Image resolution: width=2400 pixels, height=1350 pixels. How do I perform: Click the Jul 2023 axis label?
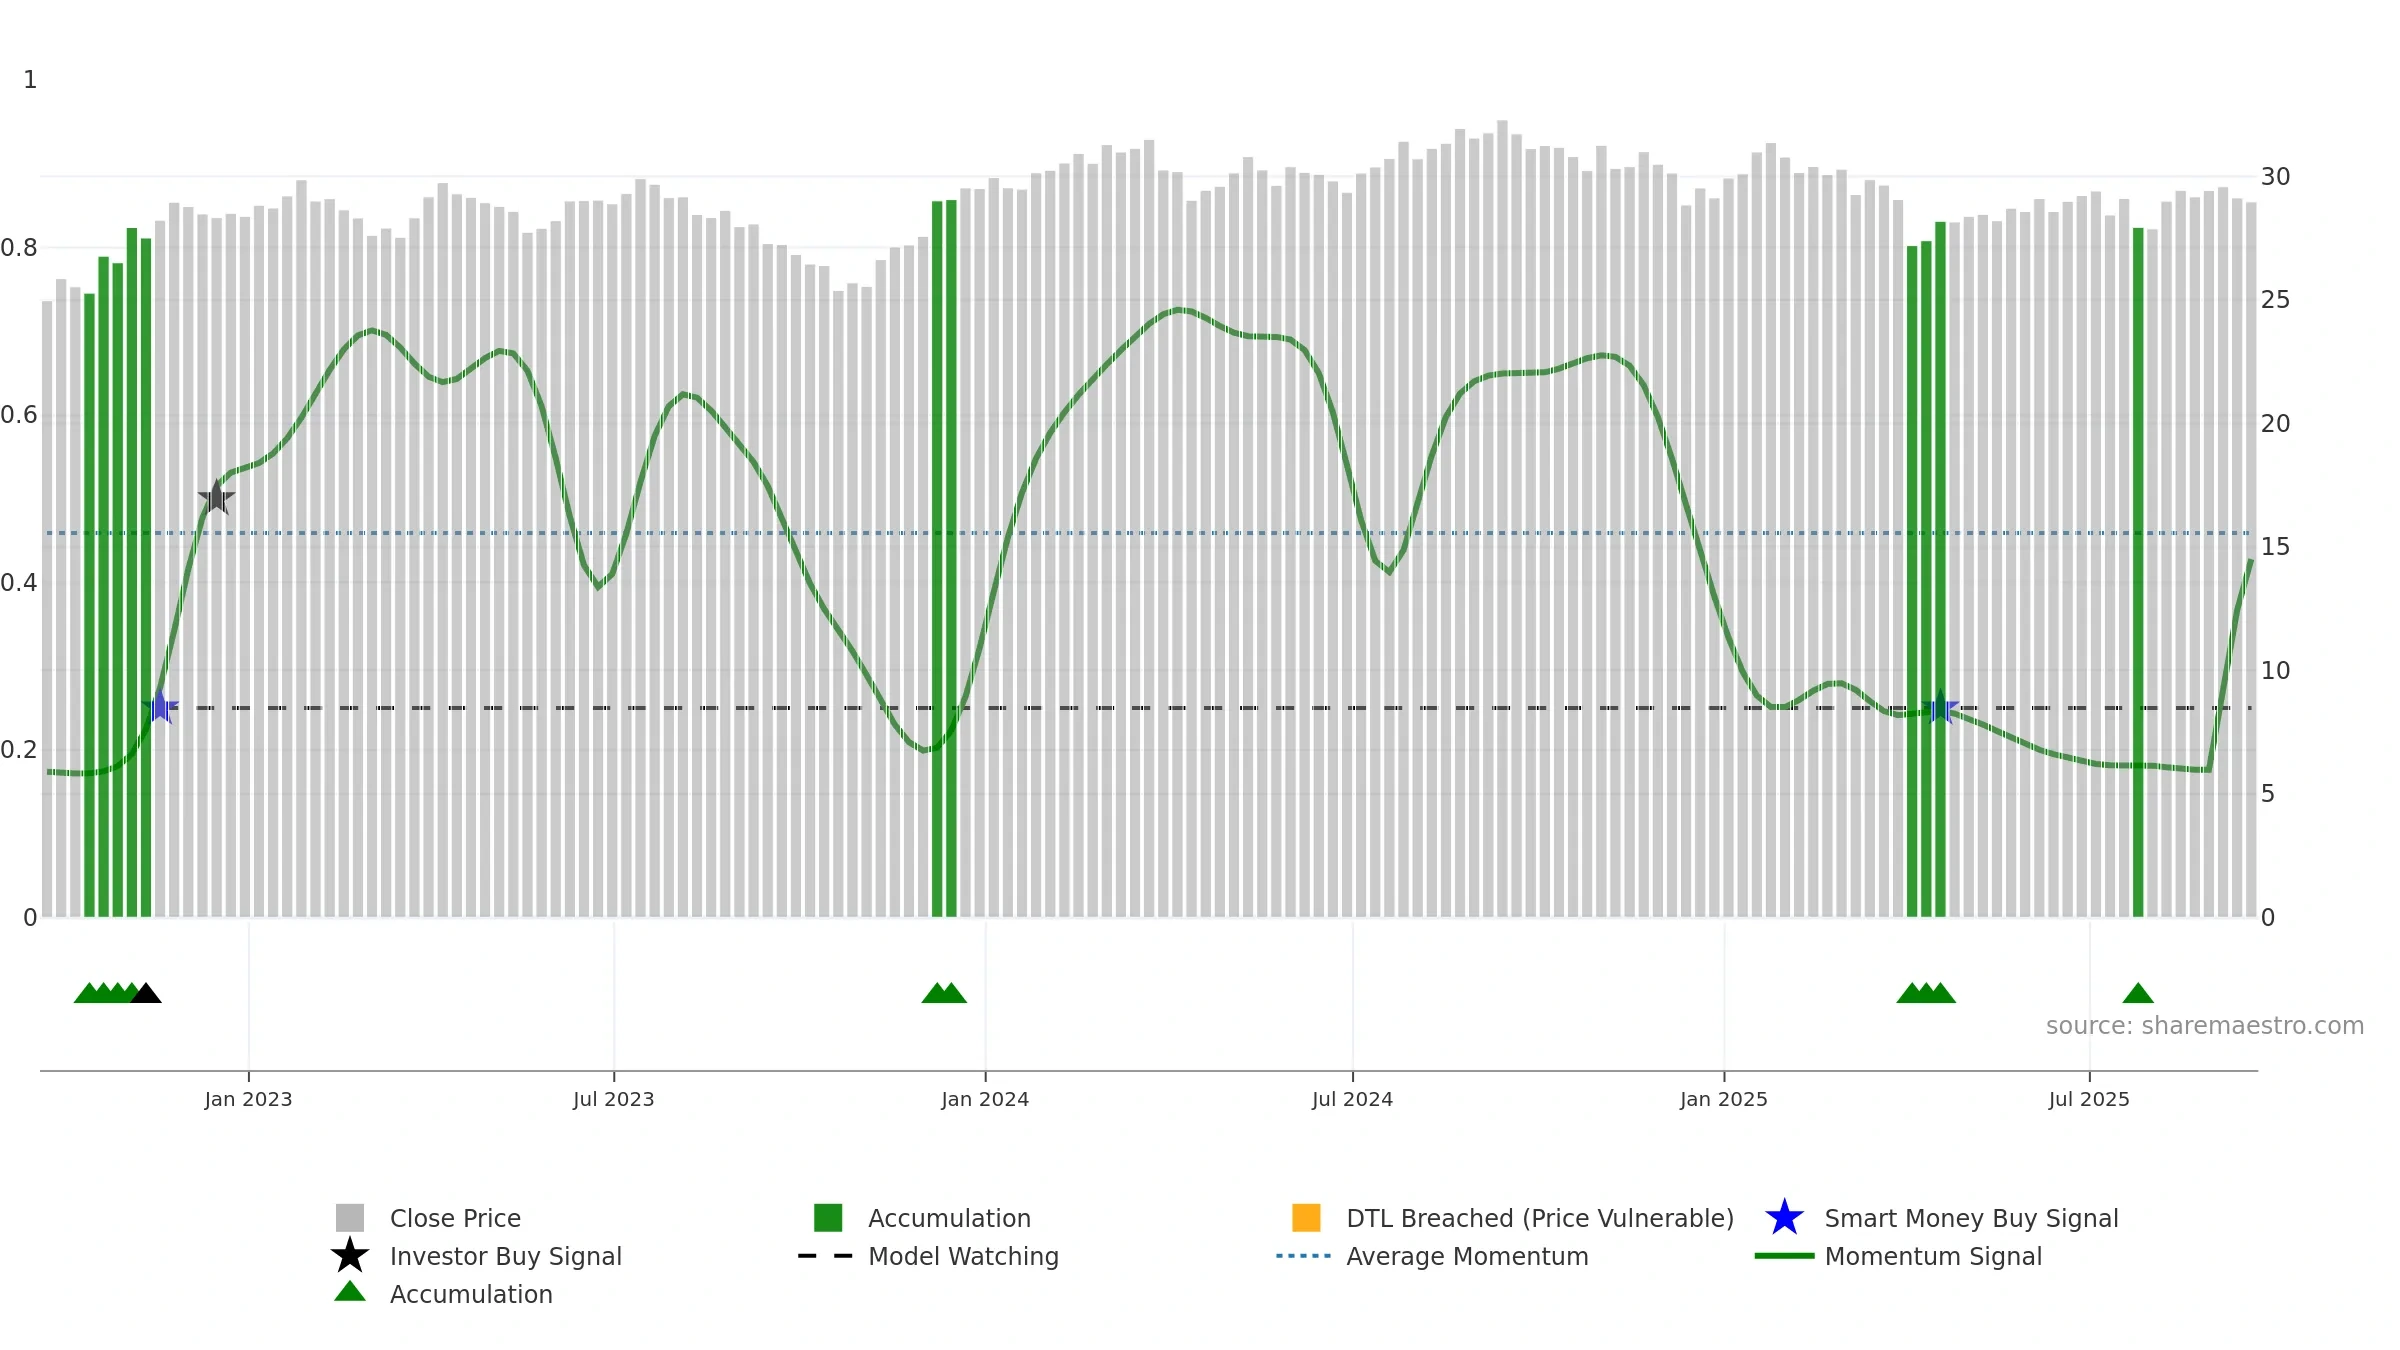(614, 1100)
